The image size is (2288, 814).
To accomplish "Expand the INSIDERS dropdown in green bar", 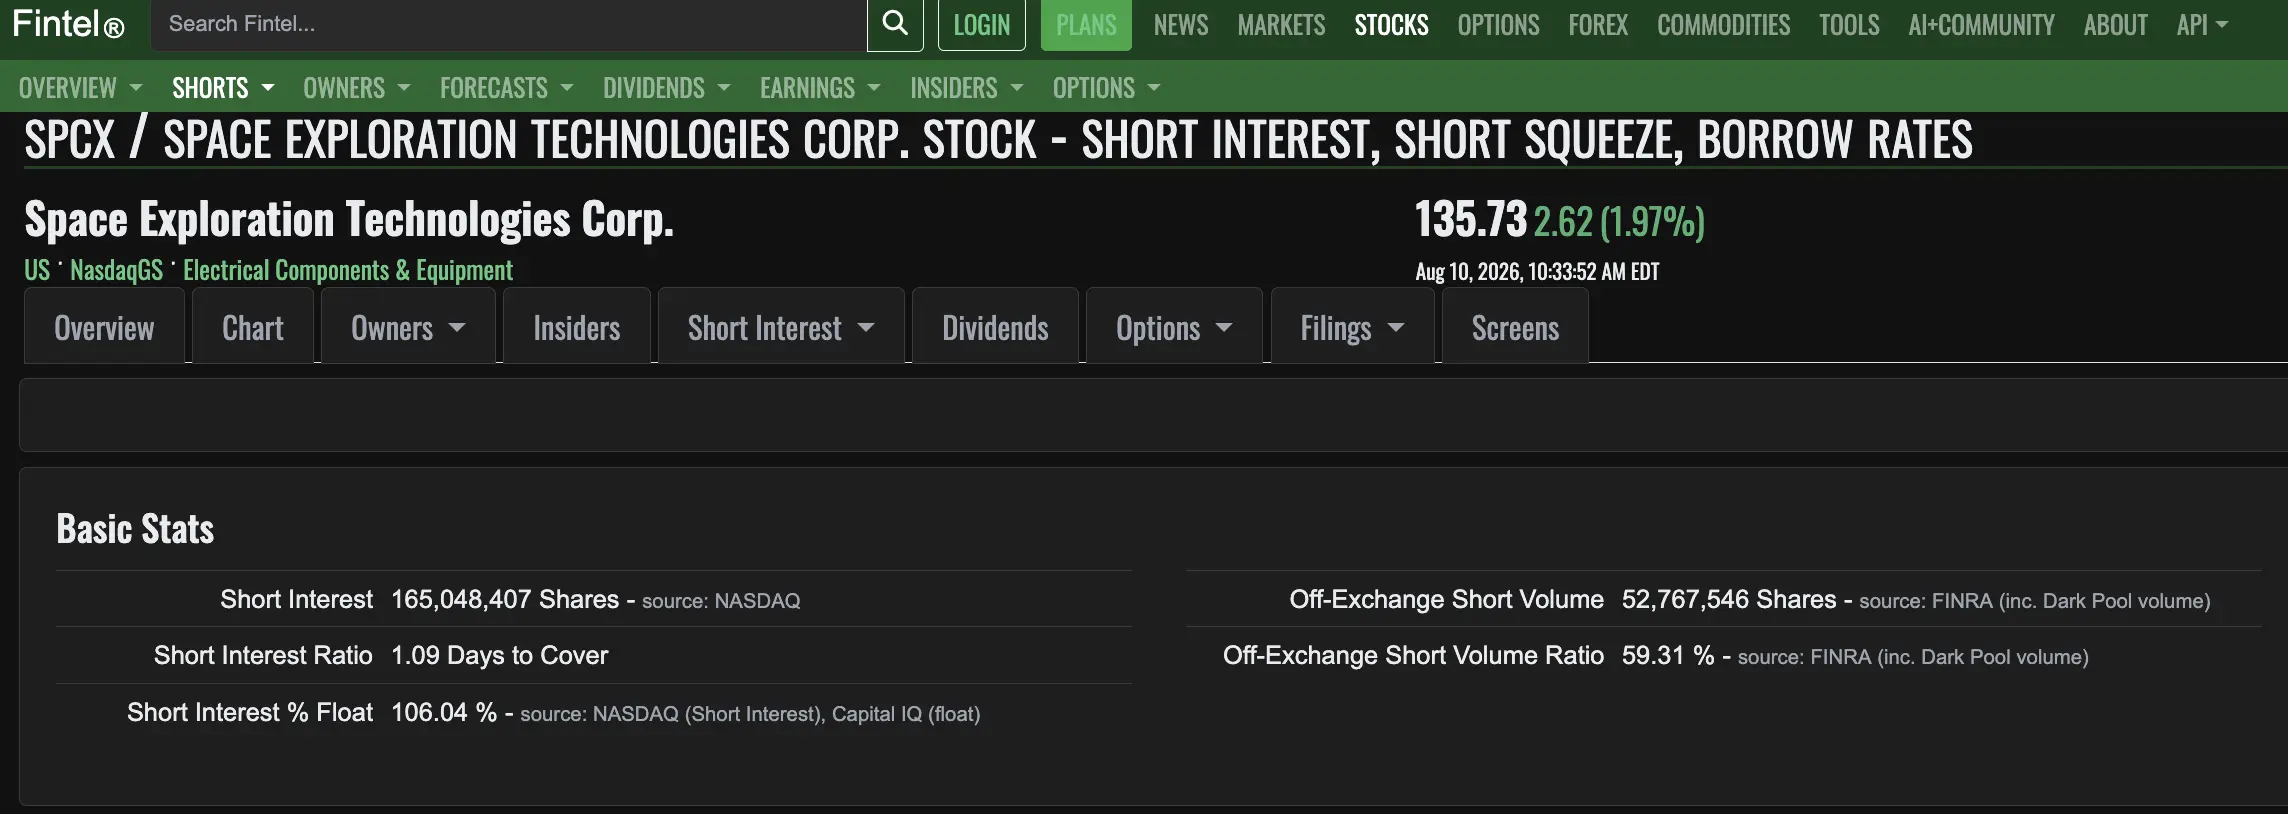I will (967, 88).
